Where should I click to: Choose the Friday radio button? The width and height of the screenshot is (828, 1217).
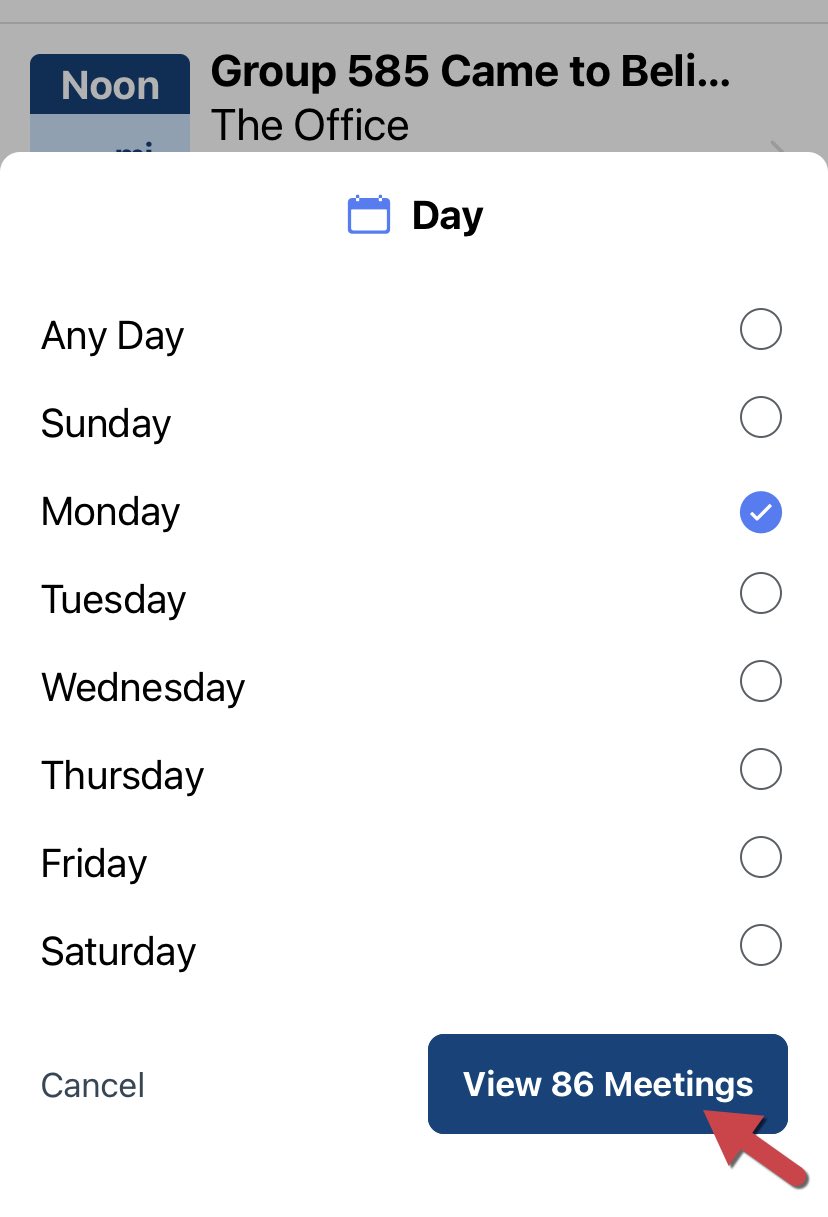[x=760, y=857]
